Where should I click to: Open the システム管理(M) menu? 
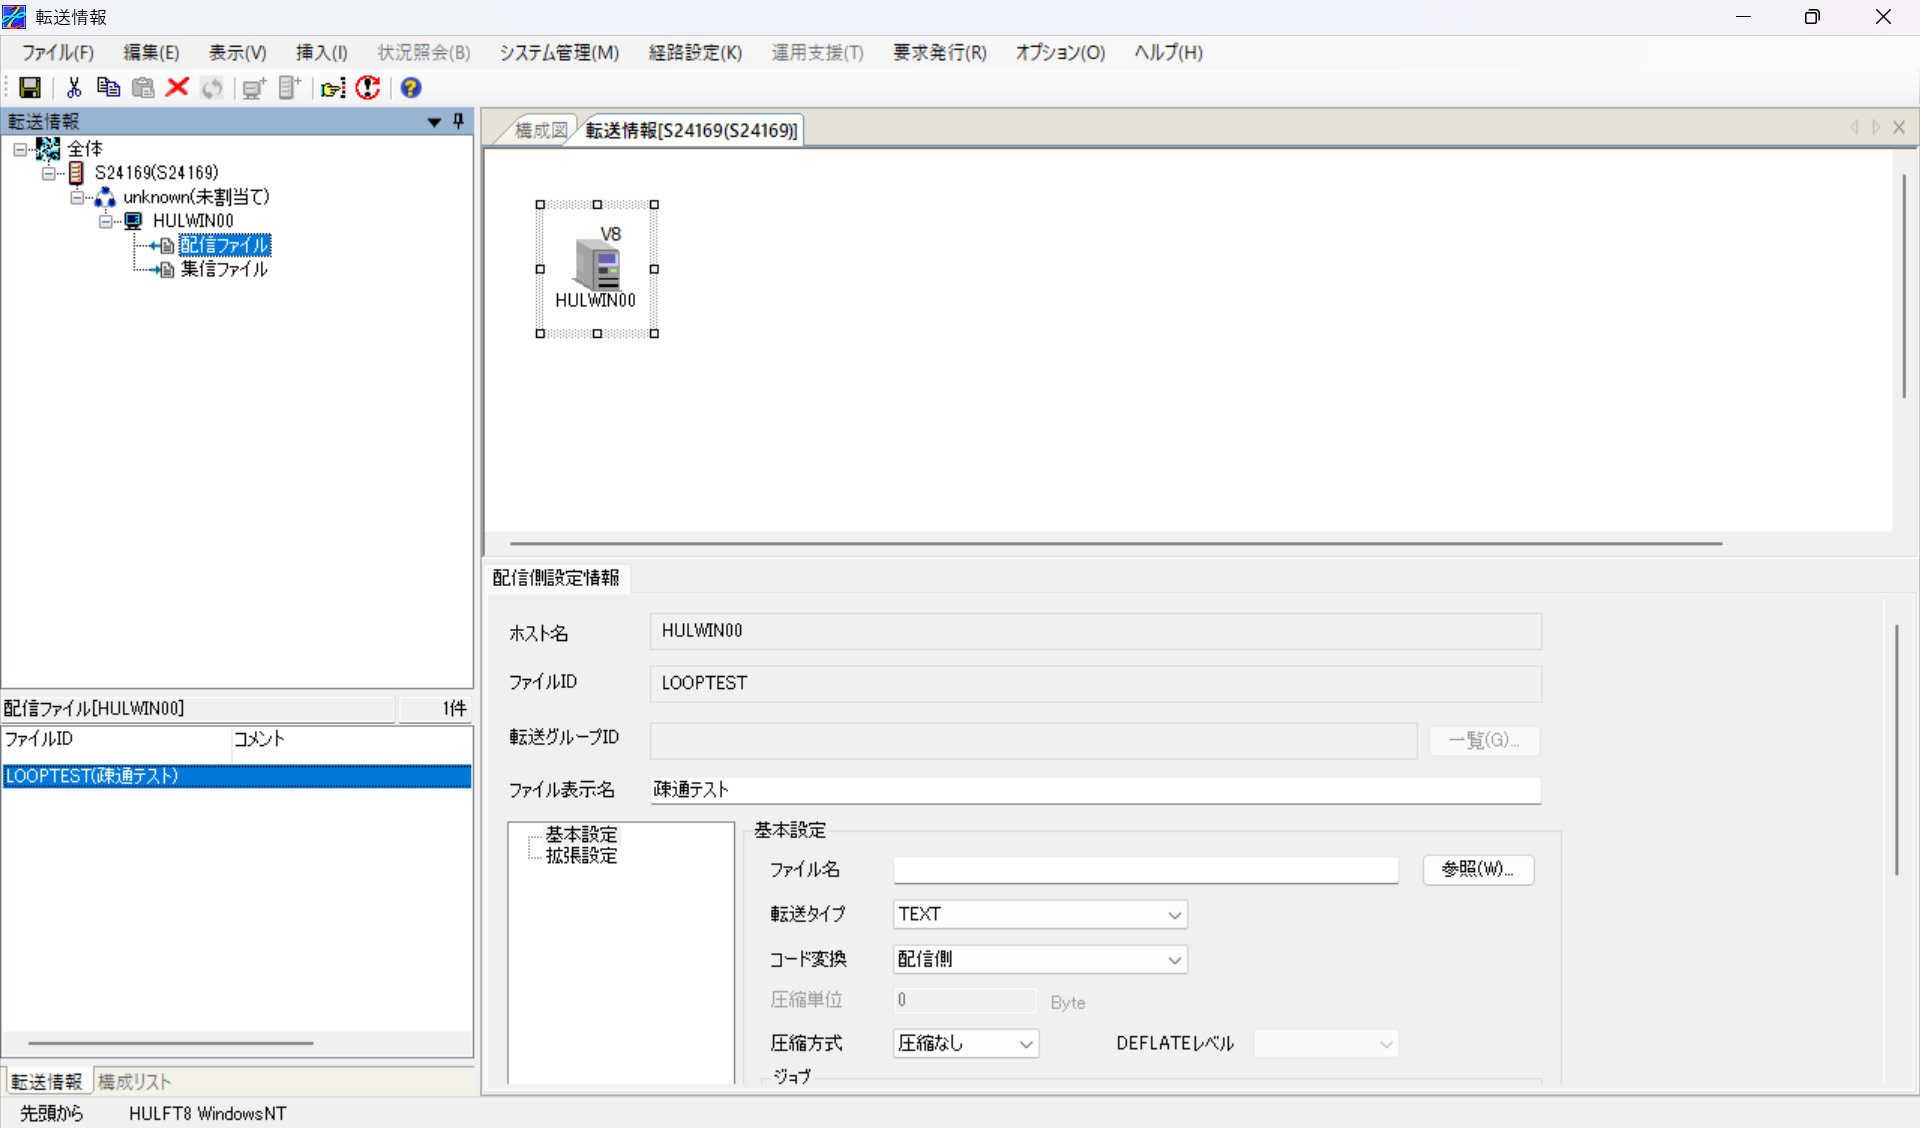(x=559, y=53)
